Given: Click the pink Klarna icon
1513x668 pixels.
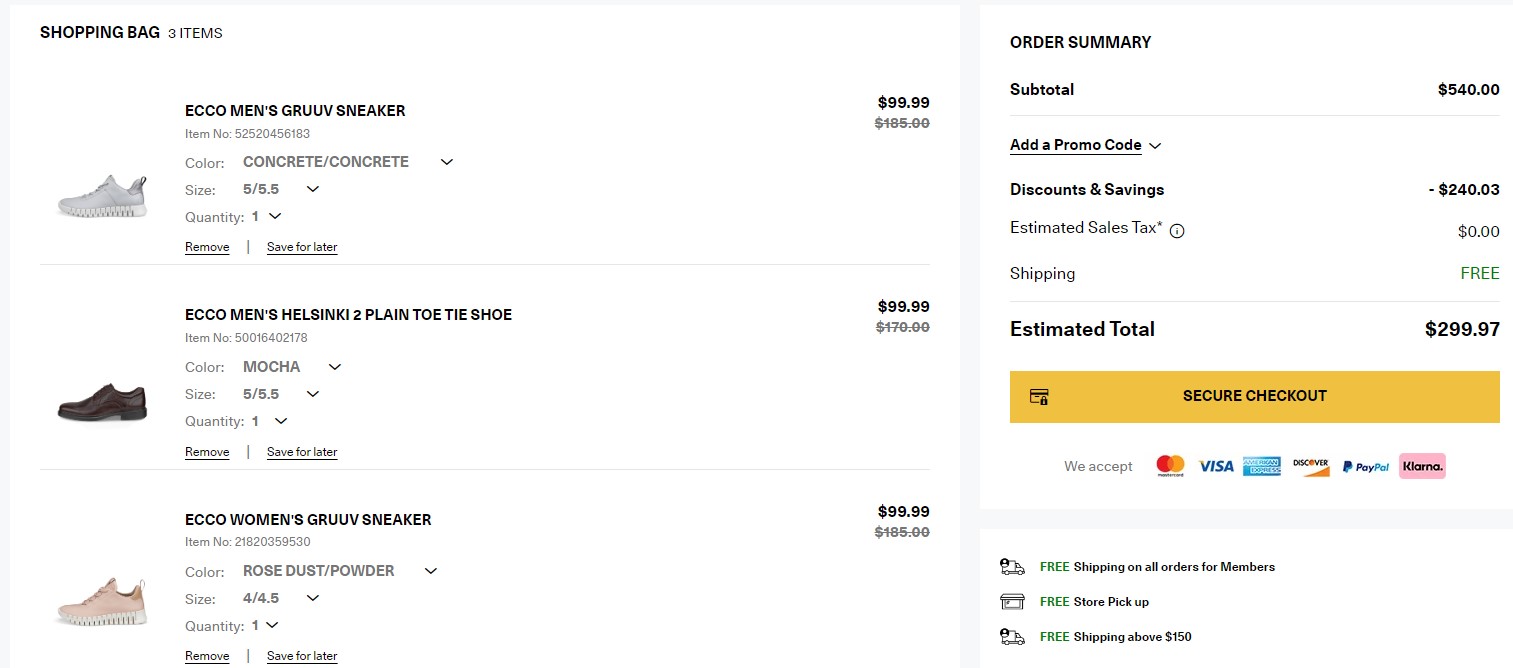Looking at the screenshot, I should [1422, 466].
